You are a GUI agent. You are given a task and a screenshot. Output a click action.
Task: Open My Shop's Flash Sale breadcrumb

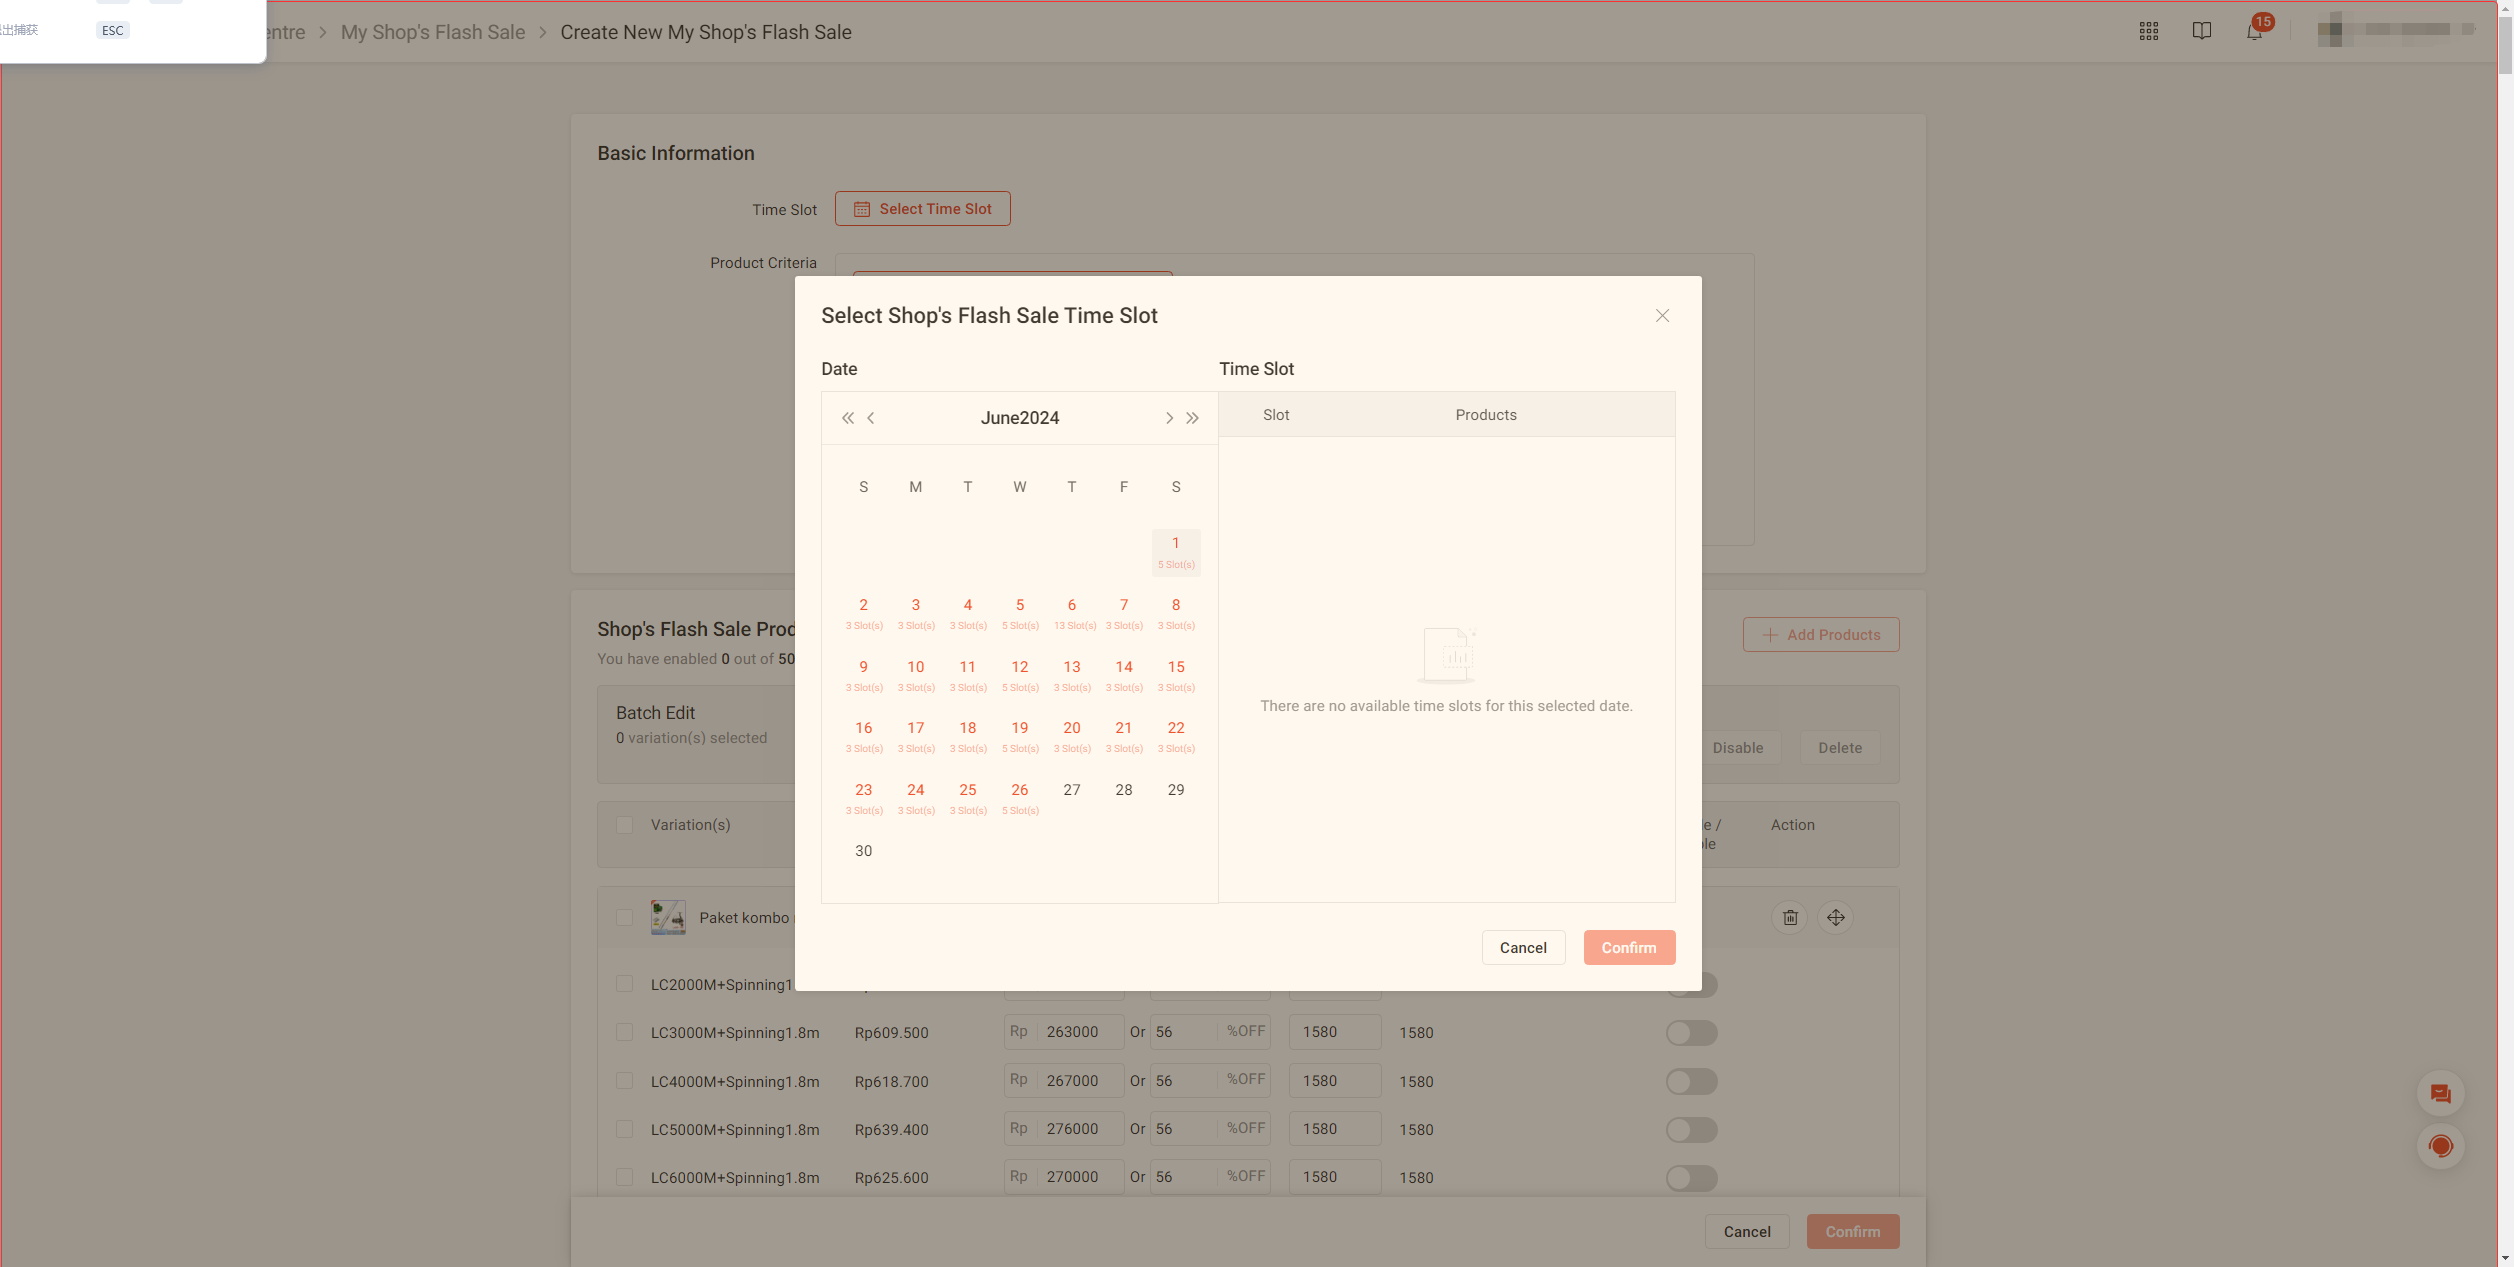[432, 32]
